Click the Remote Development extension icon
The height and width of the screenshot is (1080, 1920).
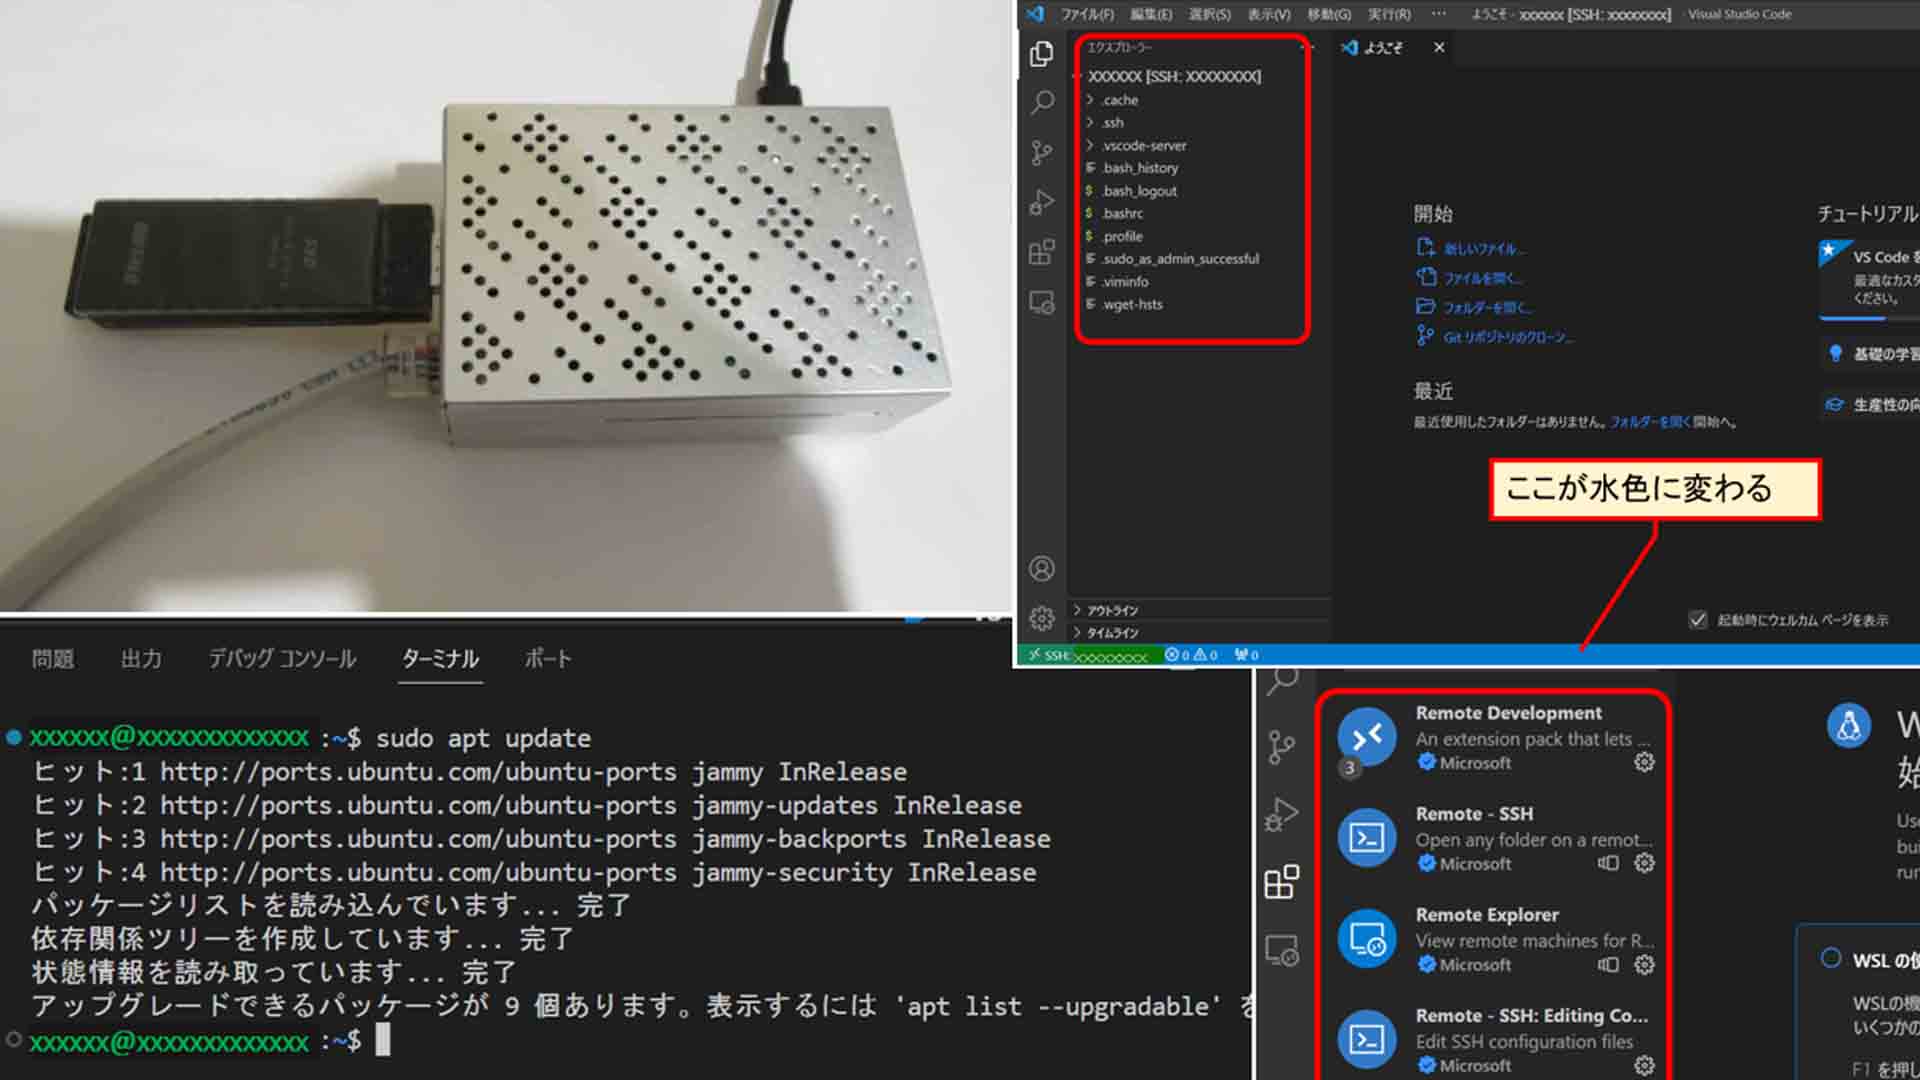[x=1367, y=735]
